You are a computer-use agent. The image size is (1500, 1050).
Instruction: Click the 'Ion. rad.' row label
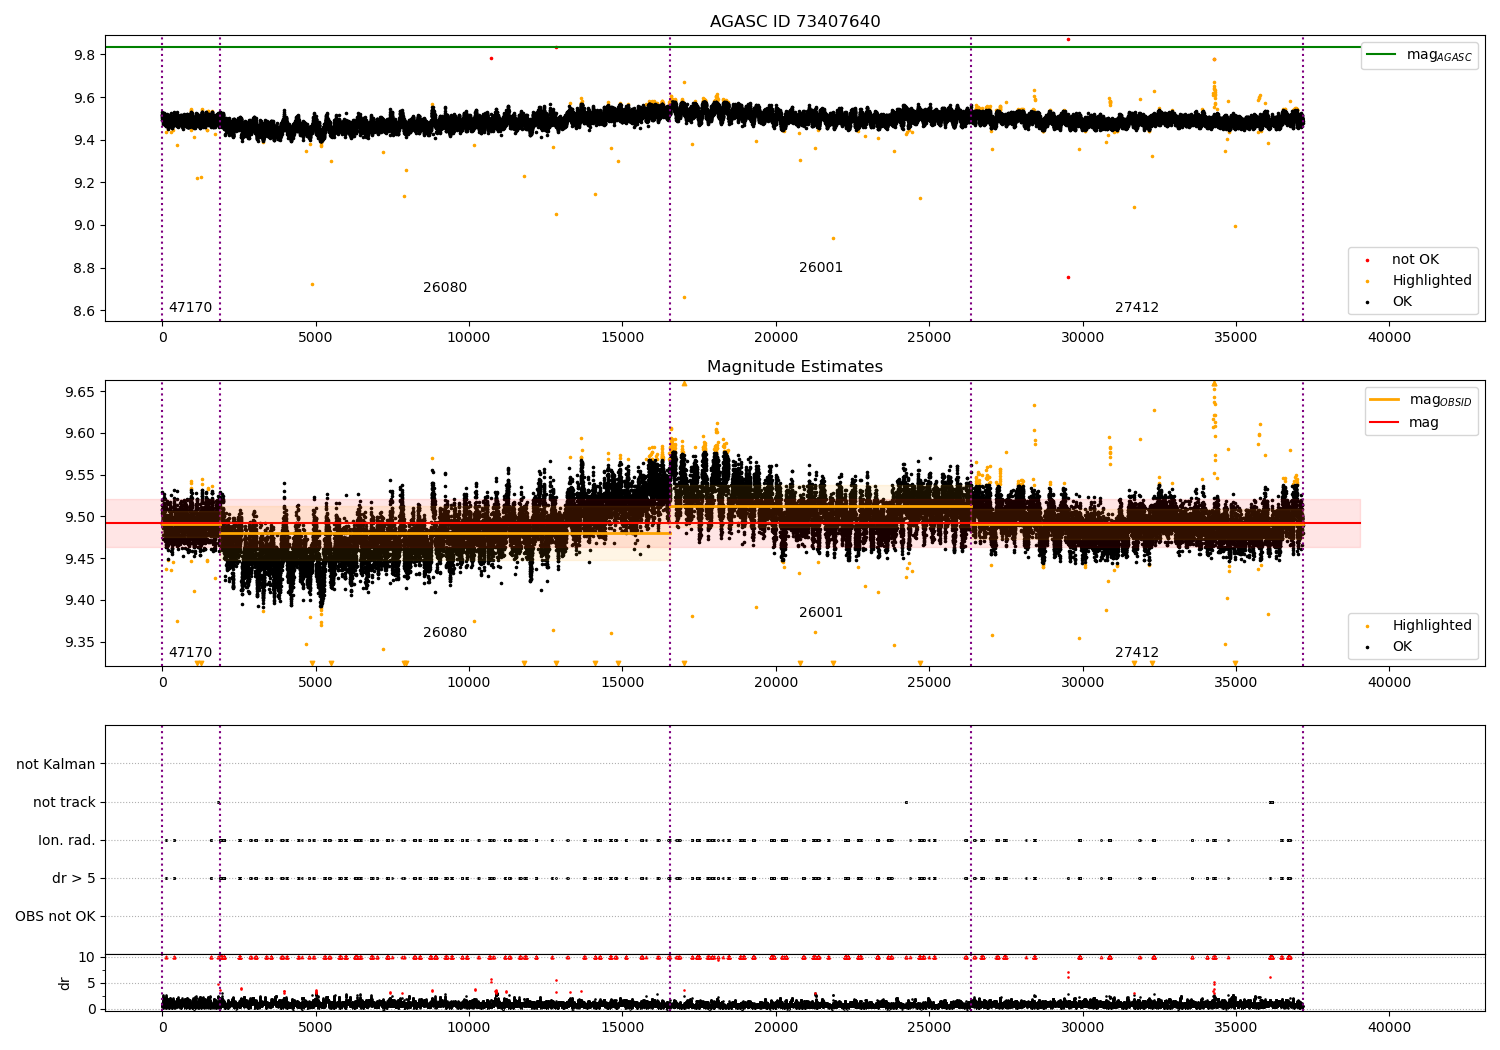[67, 840]
